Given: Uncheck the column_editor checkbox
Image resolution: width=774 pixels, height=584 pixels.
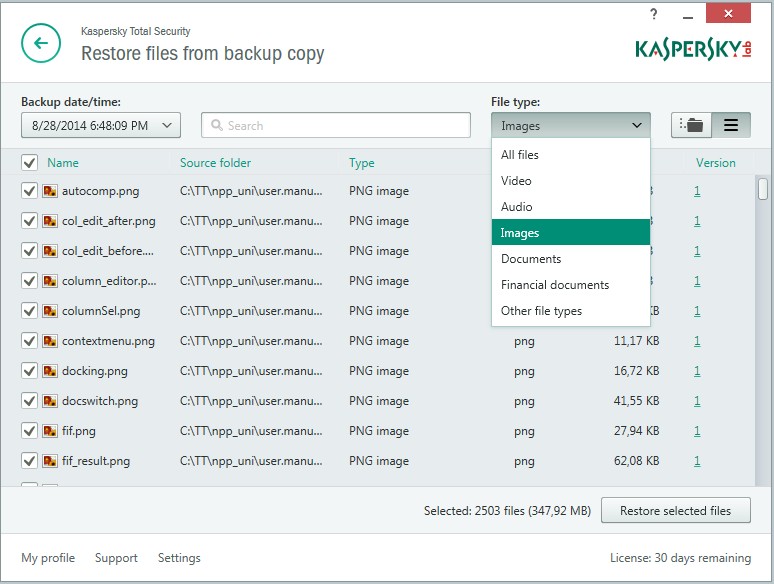Looking at the screenshot, I should click(x=30, y=280).
